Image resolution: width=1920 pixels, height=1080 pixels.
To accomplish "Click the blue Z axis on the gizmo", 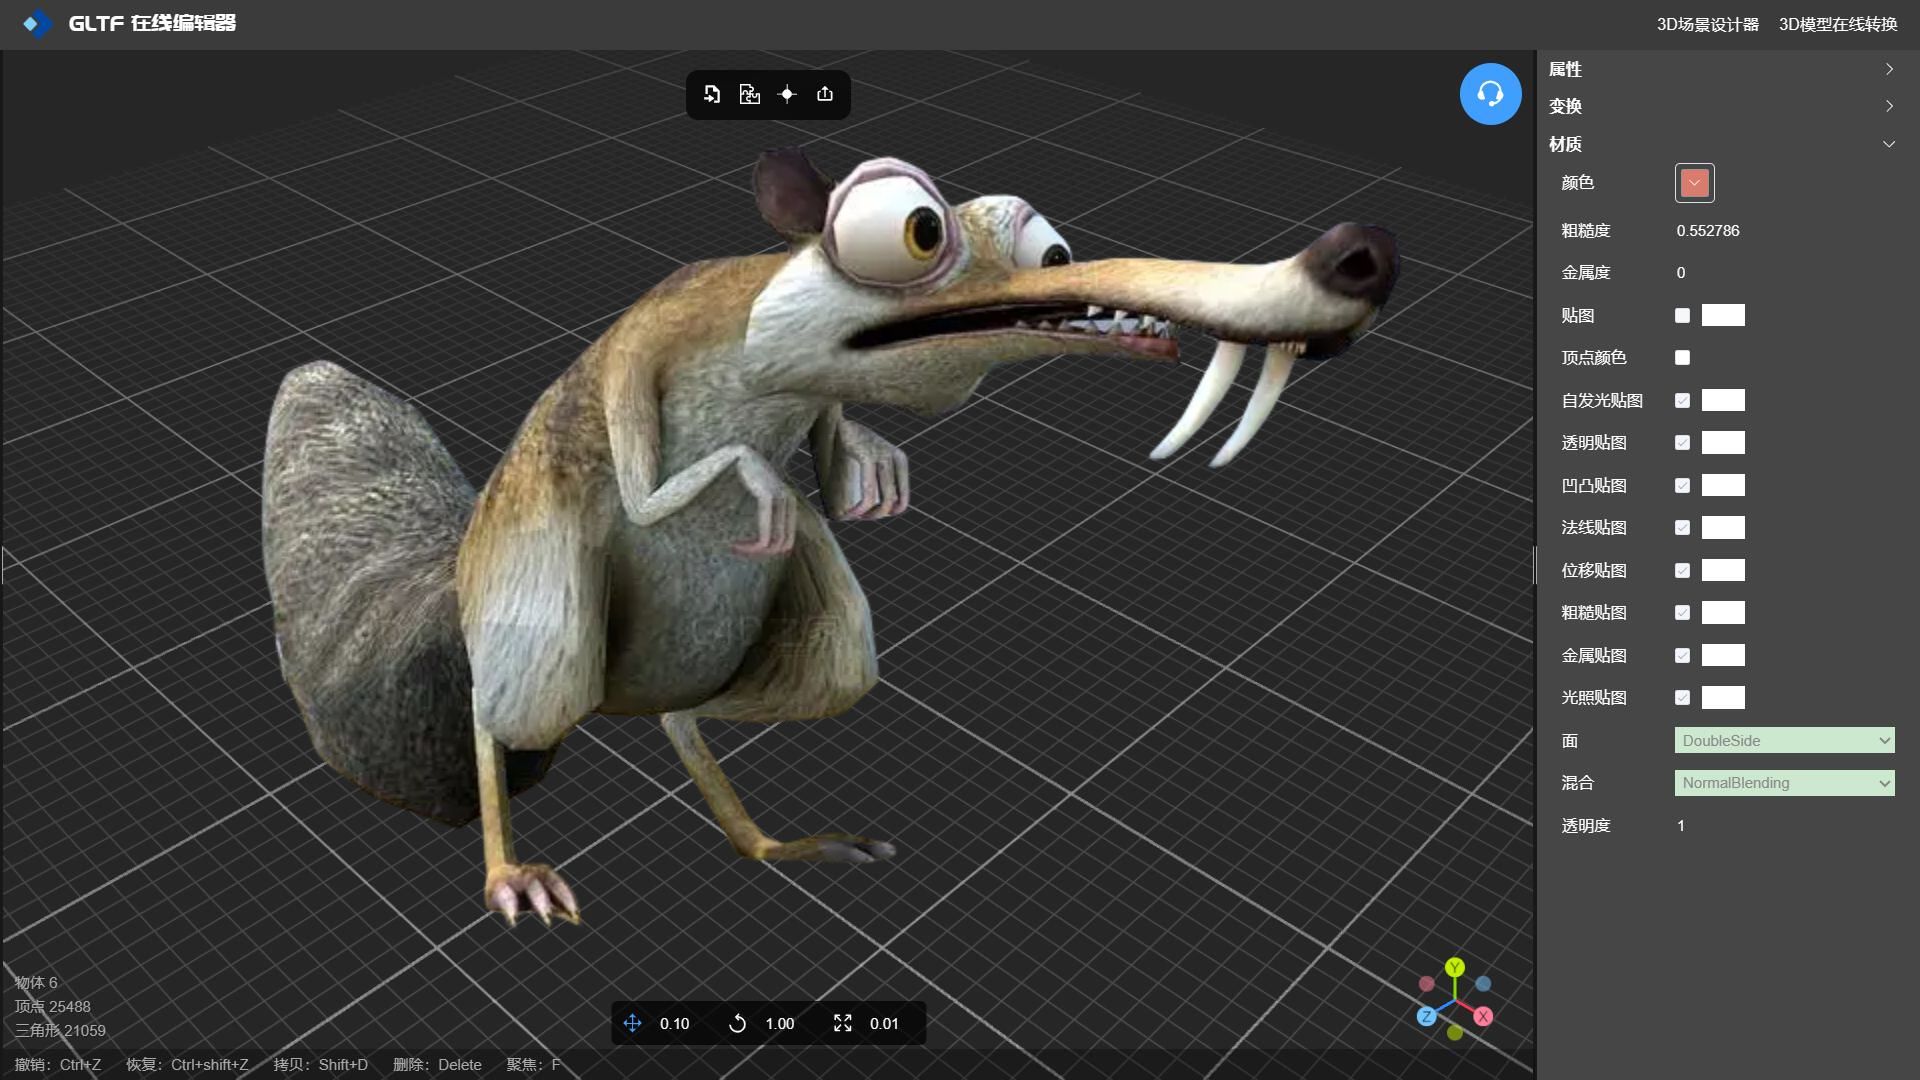I will pyautogui.click(x=1427, y=1016).
